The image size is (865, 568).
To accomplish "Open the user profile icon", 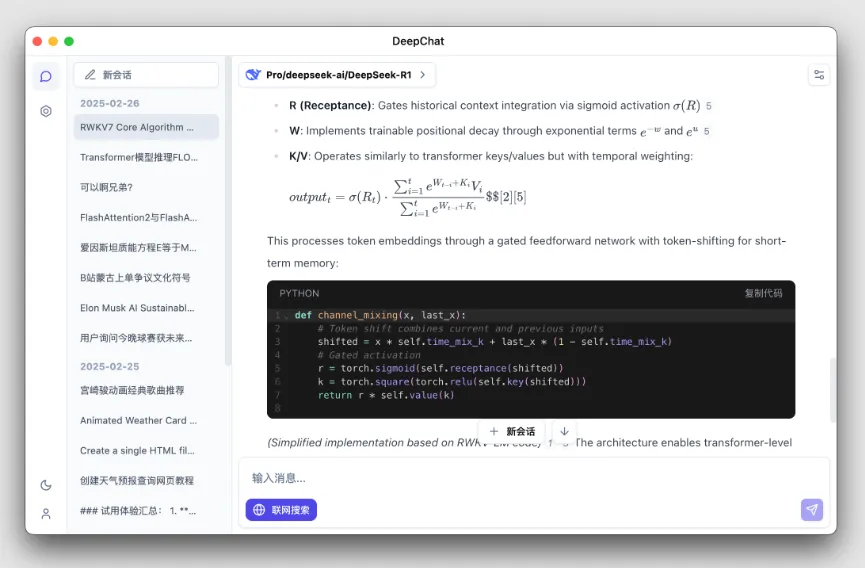I will click(46, 514).
